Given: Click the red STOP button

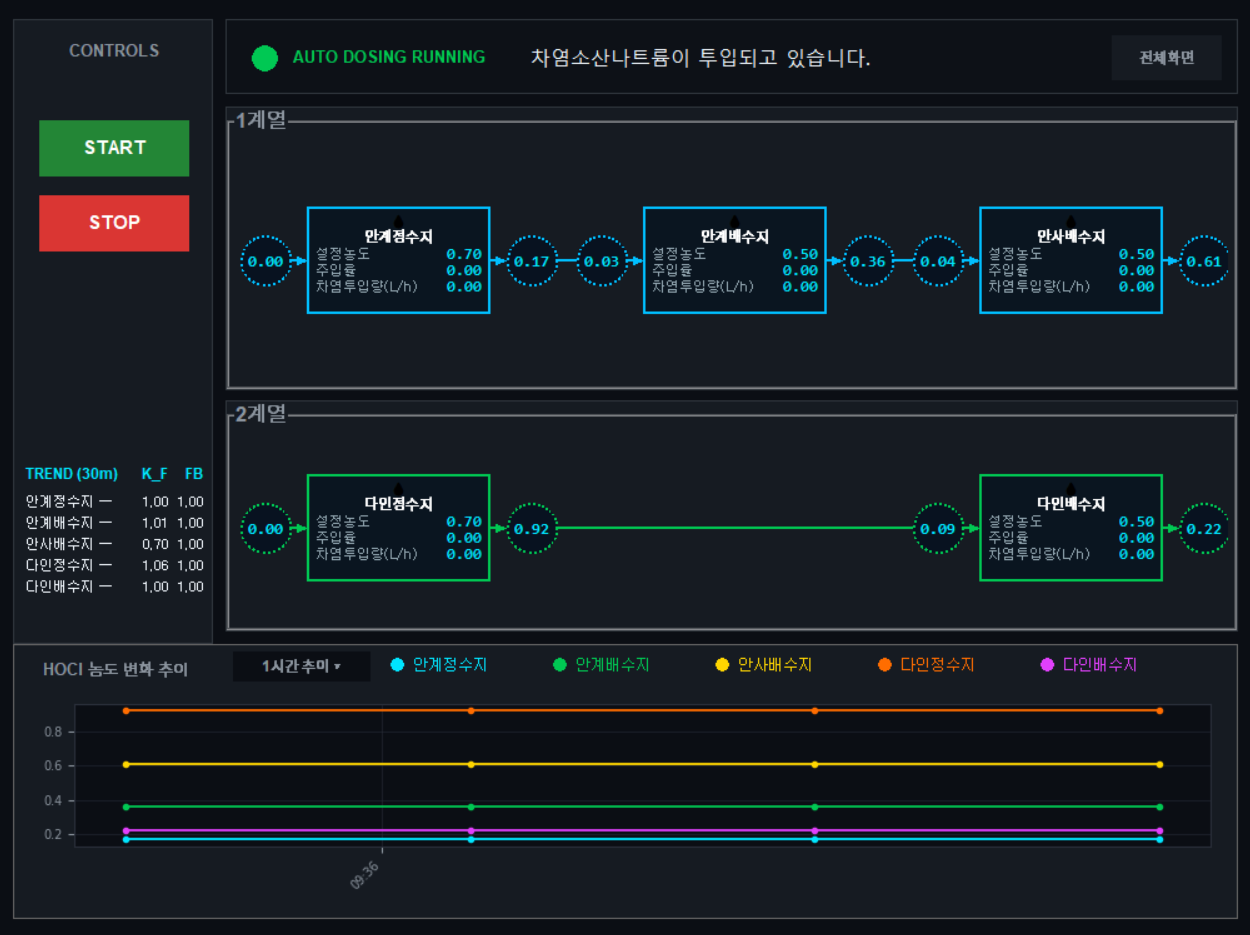Looking at the screenshot, I should (114, 223).
